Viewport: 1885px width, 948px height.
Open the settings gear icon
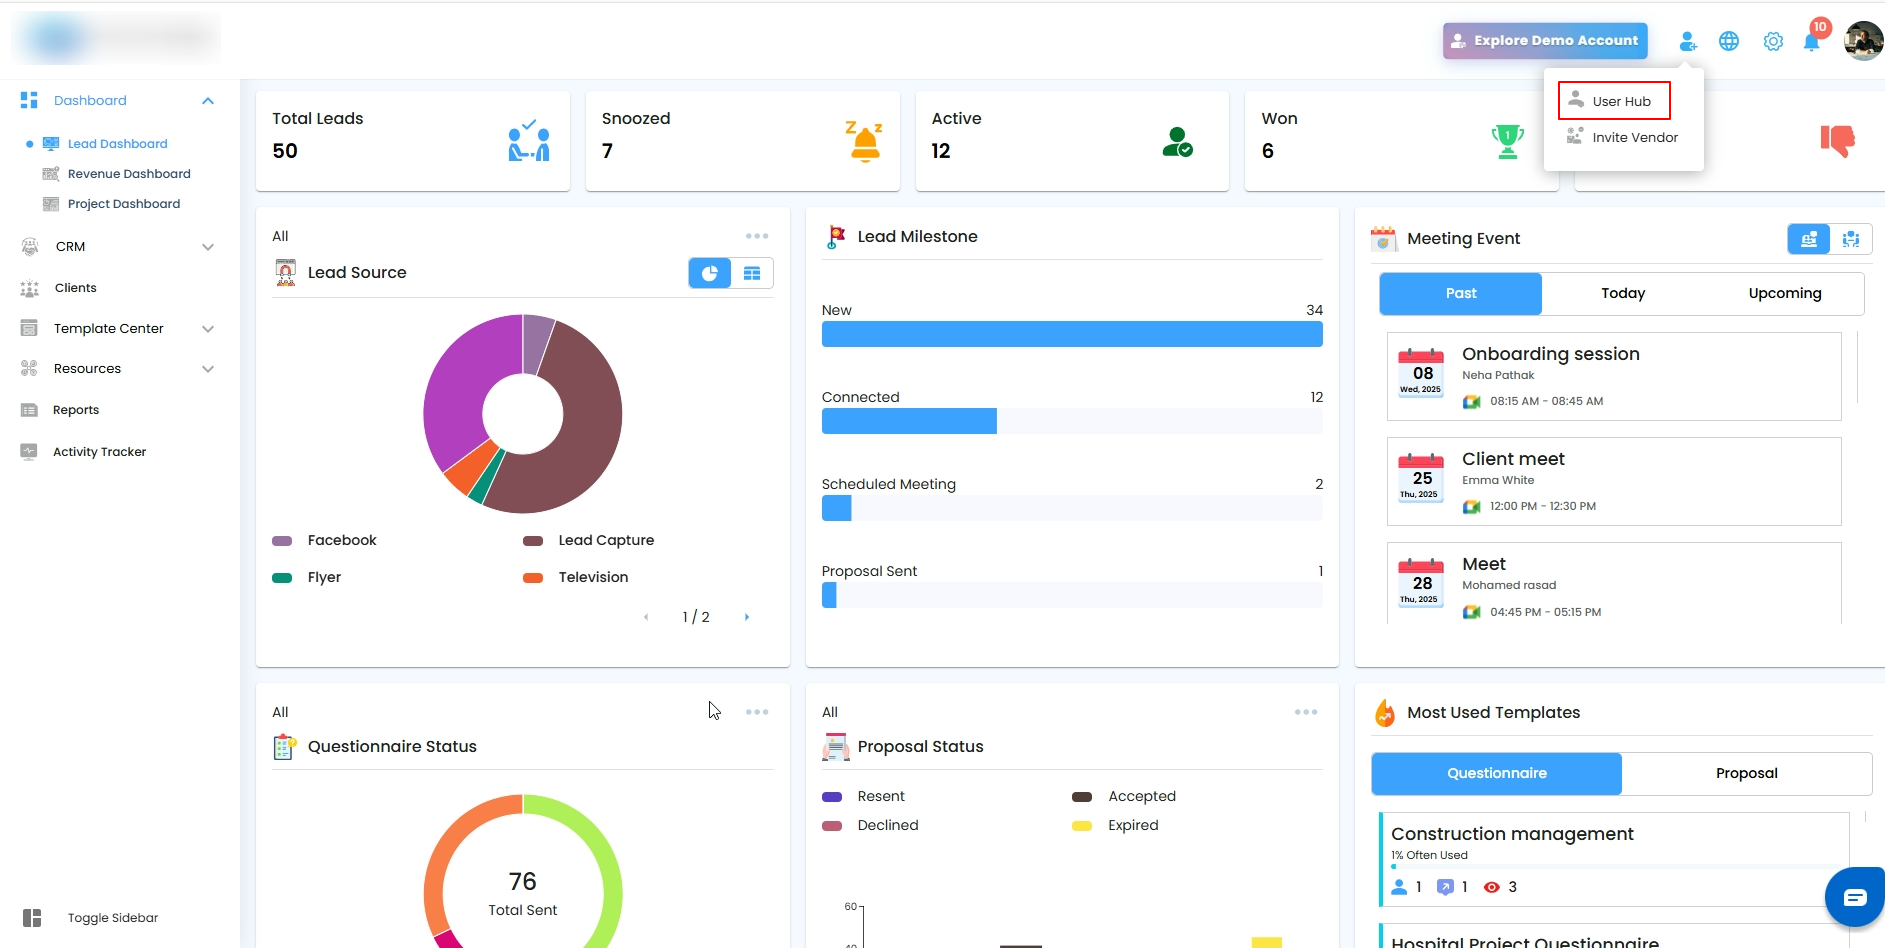coord(1773,41)
